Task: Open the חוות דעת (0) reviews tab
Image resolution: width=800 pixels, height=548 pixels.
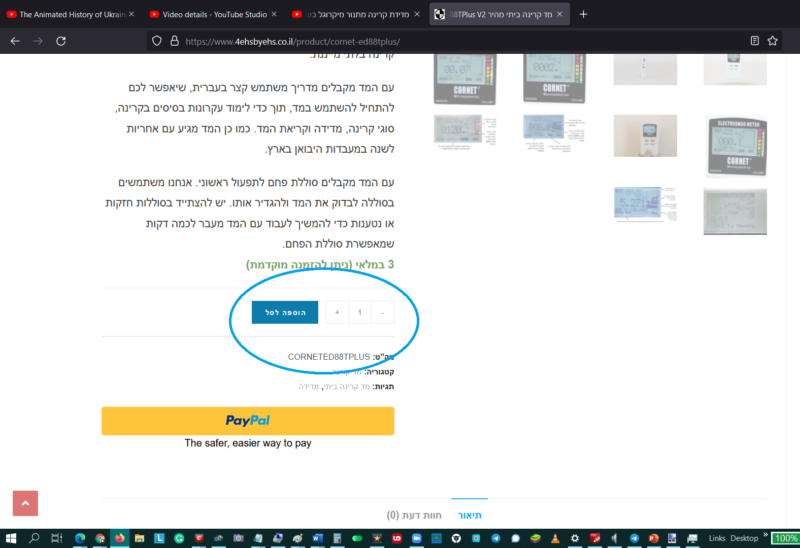Action: point(414,515)
